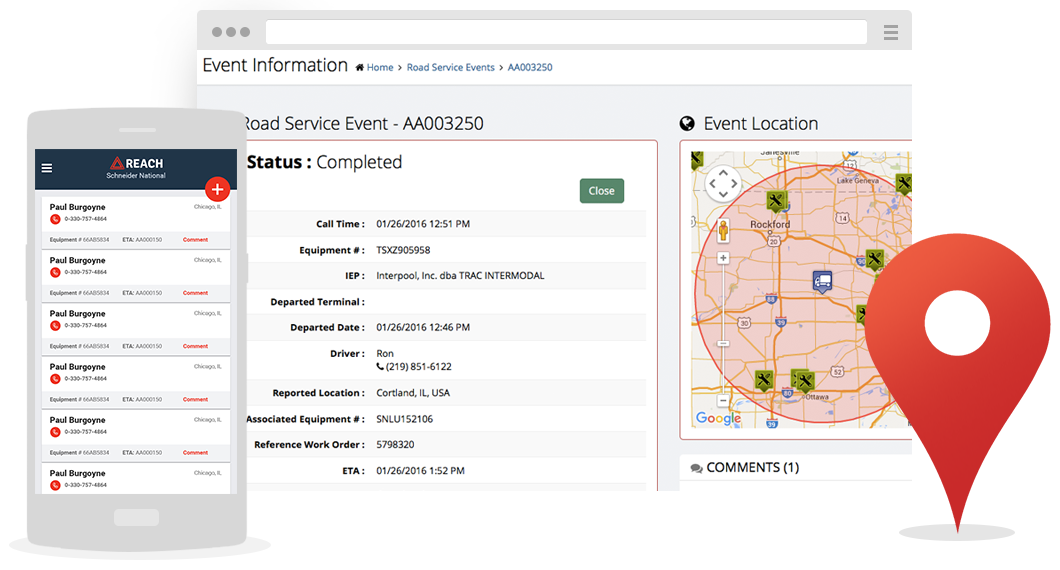Click reported location Cortland, IL, USA
Screen dimensions: 1060x570
coord(413,393)
